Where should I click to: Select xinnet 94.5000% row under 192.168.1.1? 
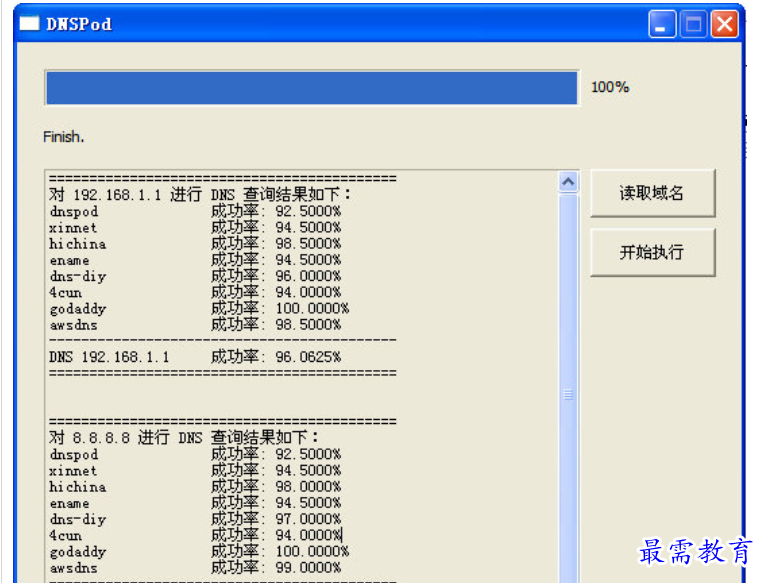click(195, 227)
